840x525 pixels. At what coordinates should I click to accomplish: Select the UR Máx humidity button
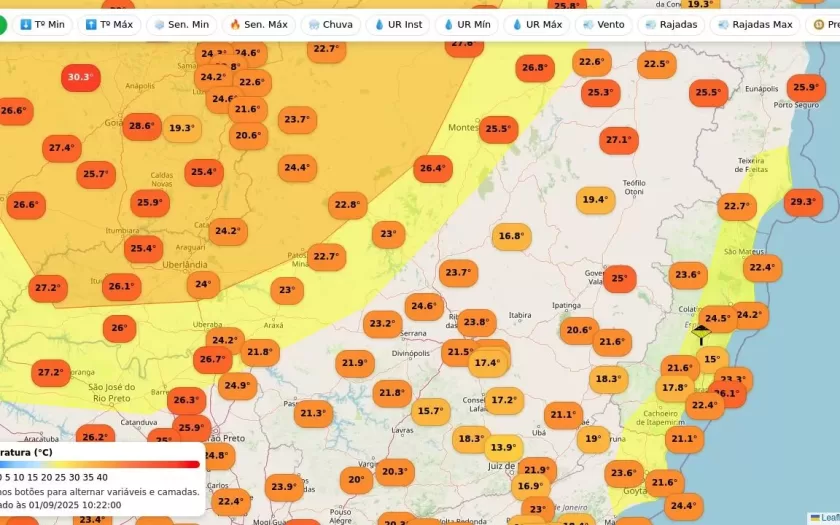537,24
